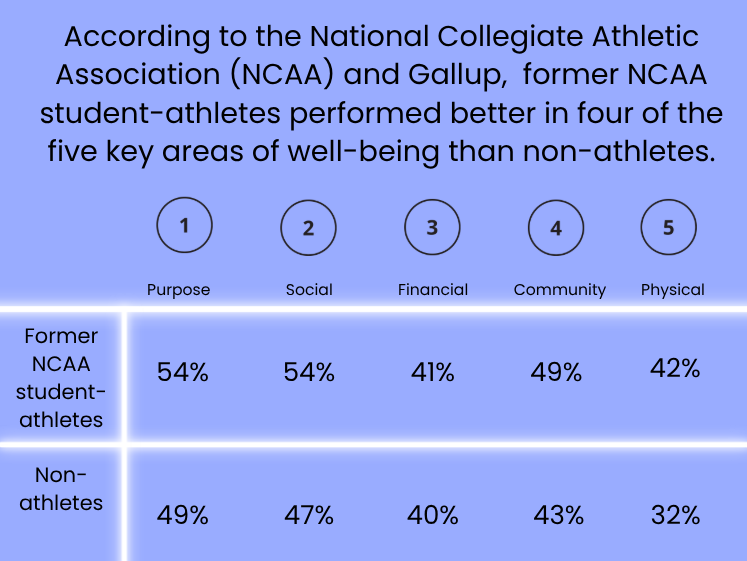Click the 42% Physical value for athletes
Image resolution: width=747 pixels, height=561 pixels.
click(x=676, y=368)
